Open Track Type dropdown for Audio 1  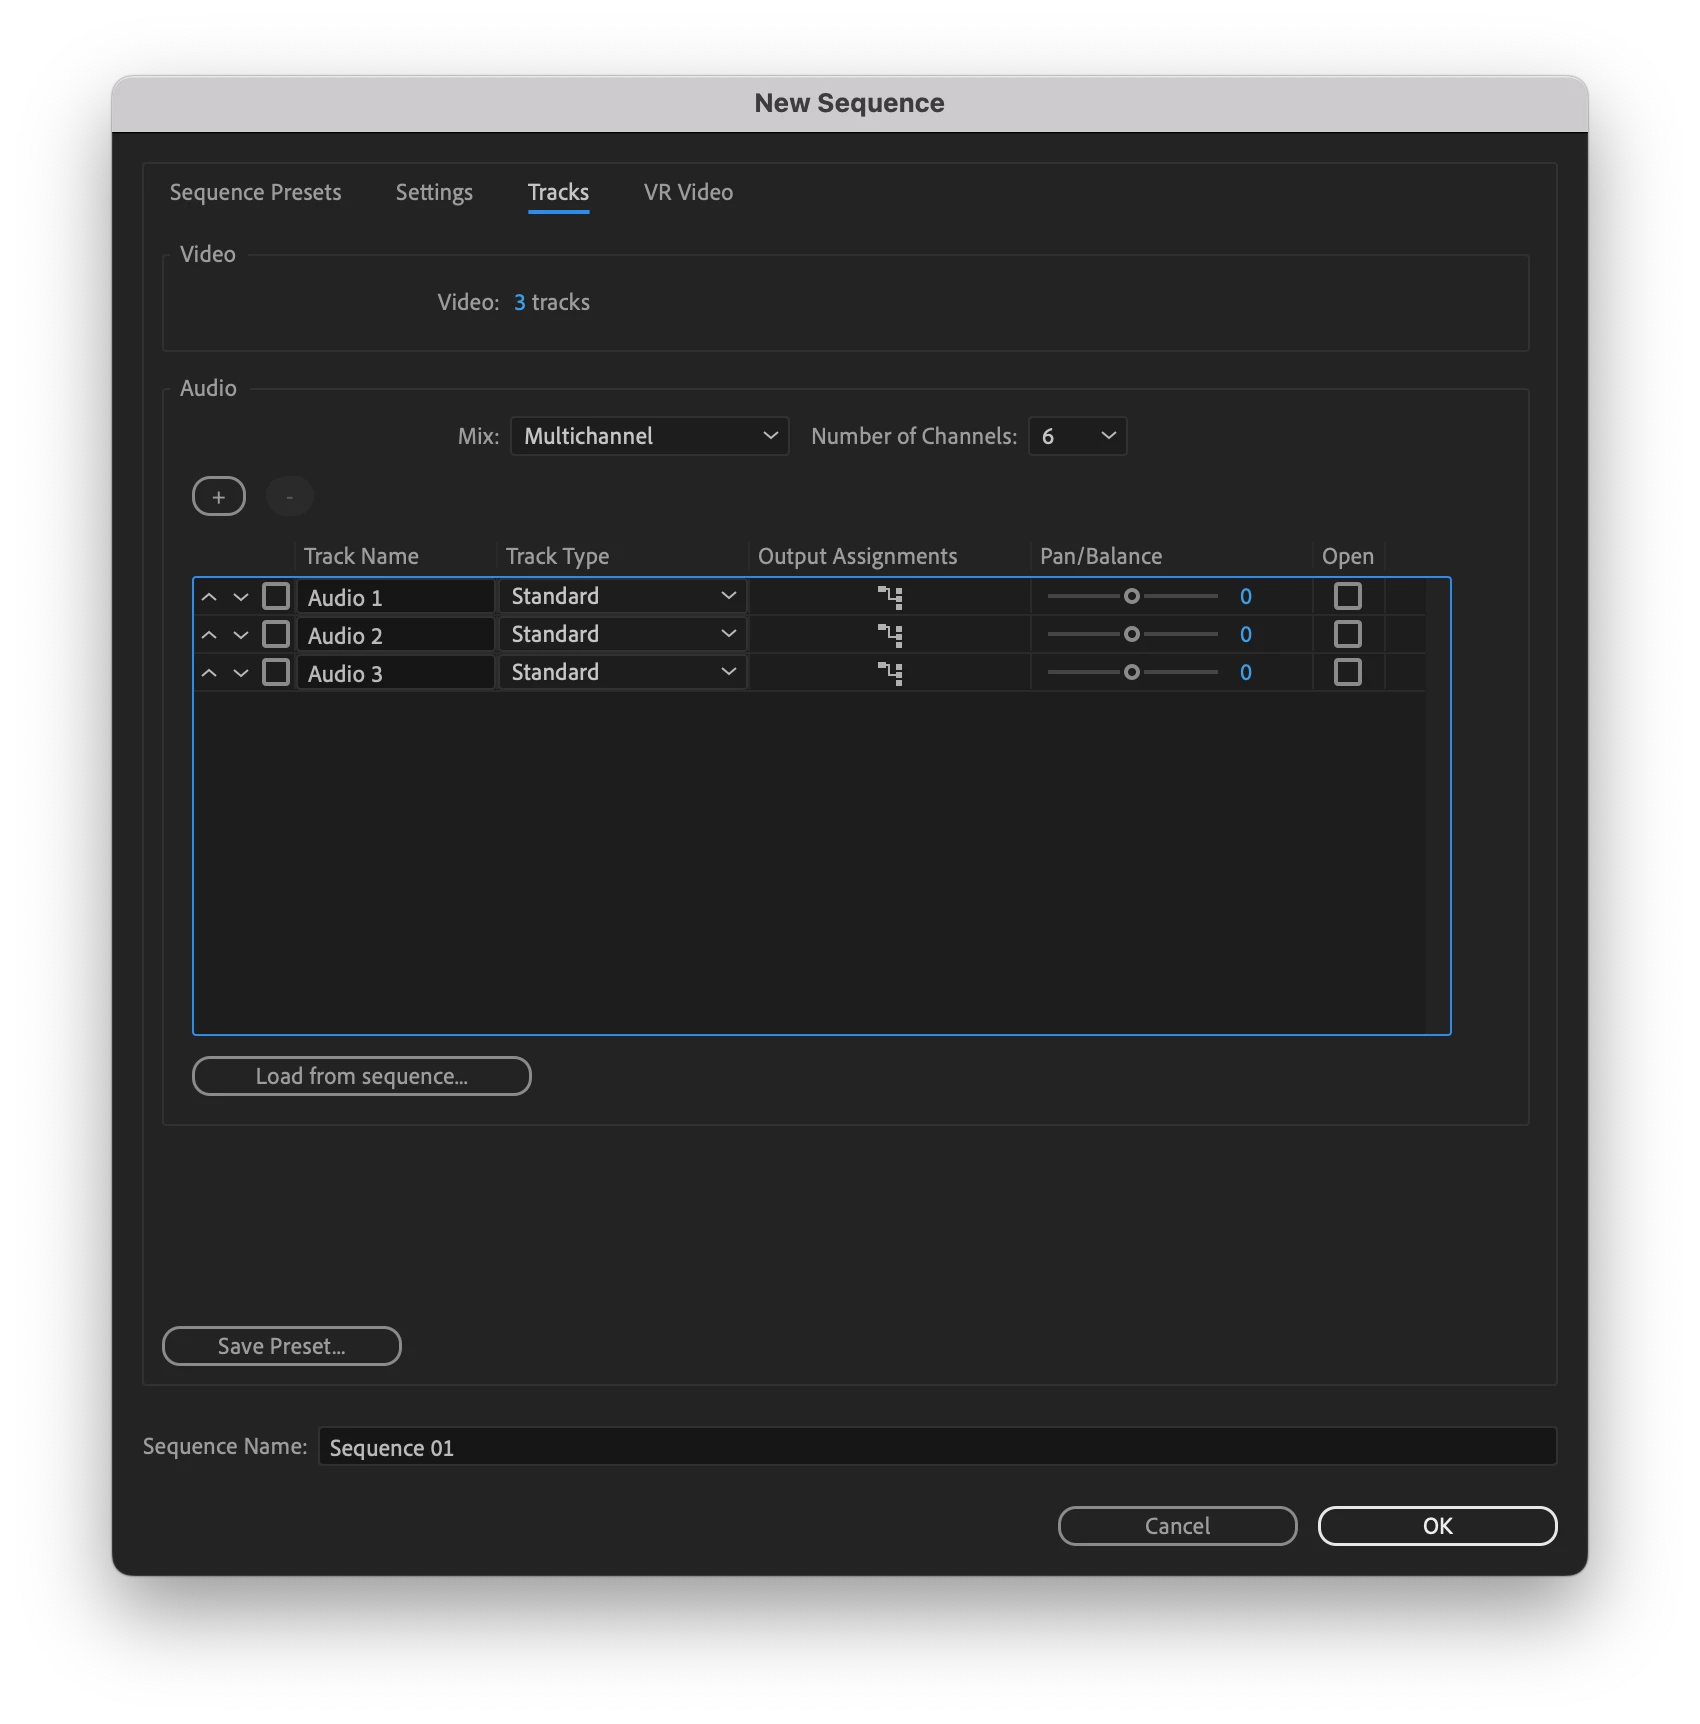pyautogui.click(x=623, y=596)
